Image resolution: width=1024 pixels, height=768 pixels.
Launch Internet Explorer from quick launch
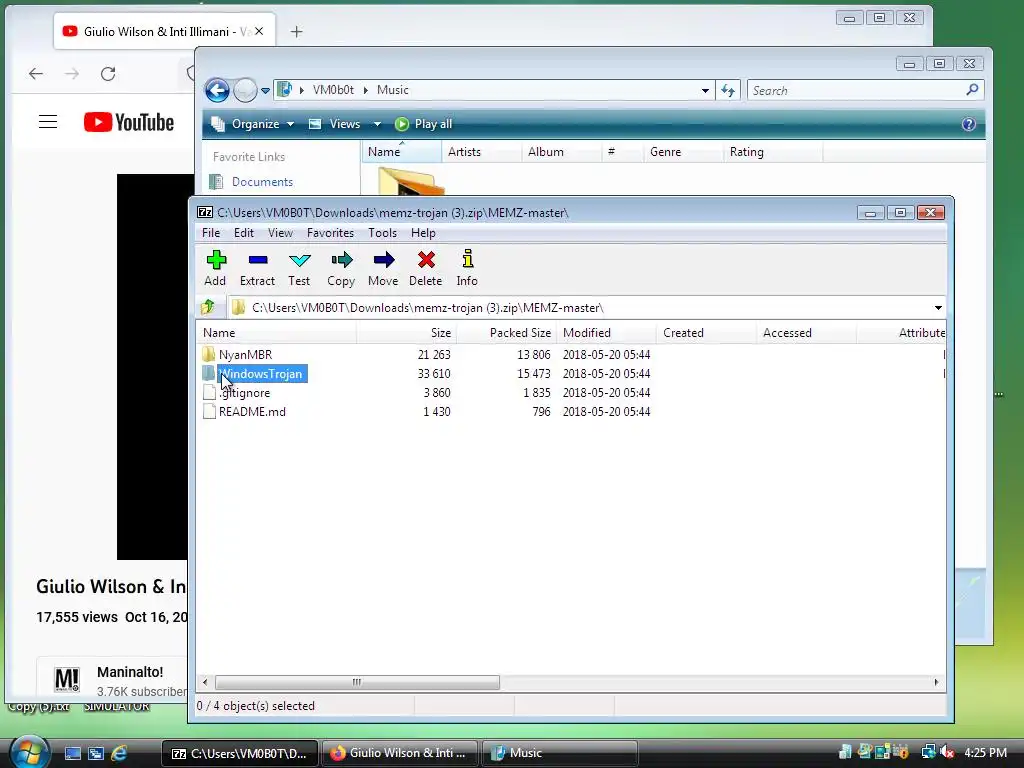point(119,753)
